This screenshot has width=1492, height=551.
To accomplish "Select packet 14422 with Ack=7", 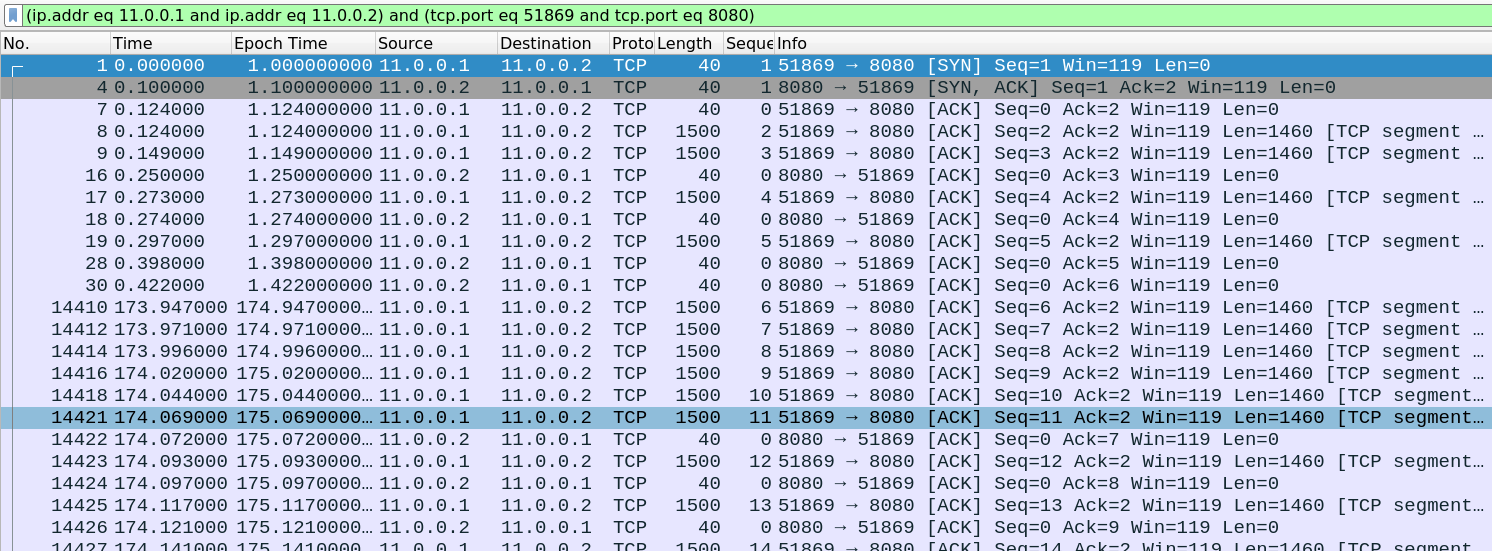I will 746,439.
